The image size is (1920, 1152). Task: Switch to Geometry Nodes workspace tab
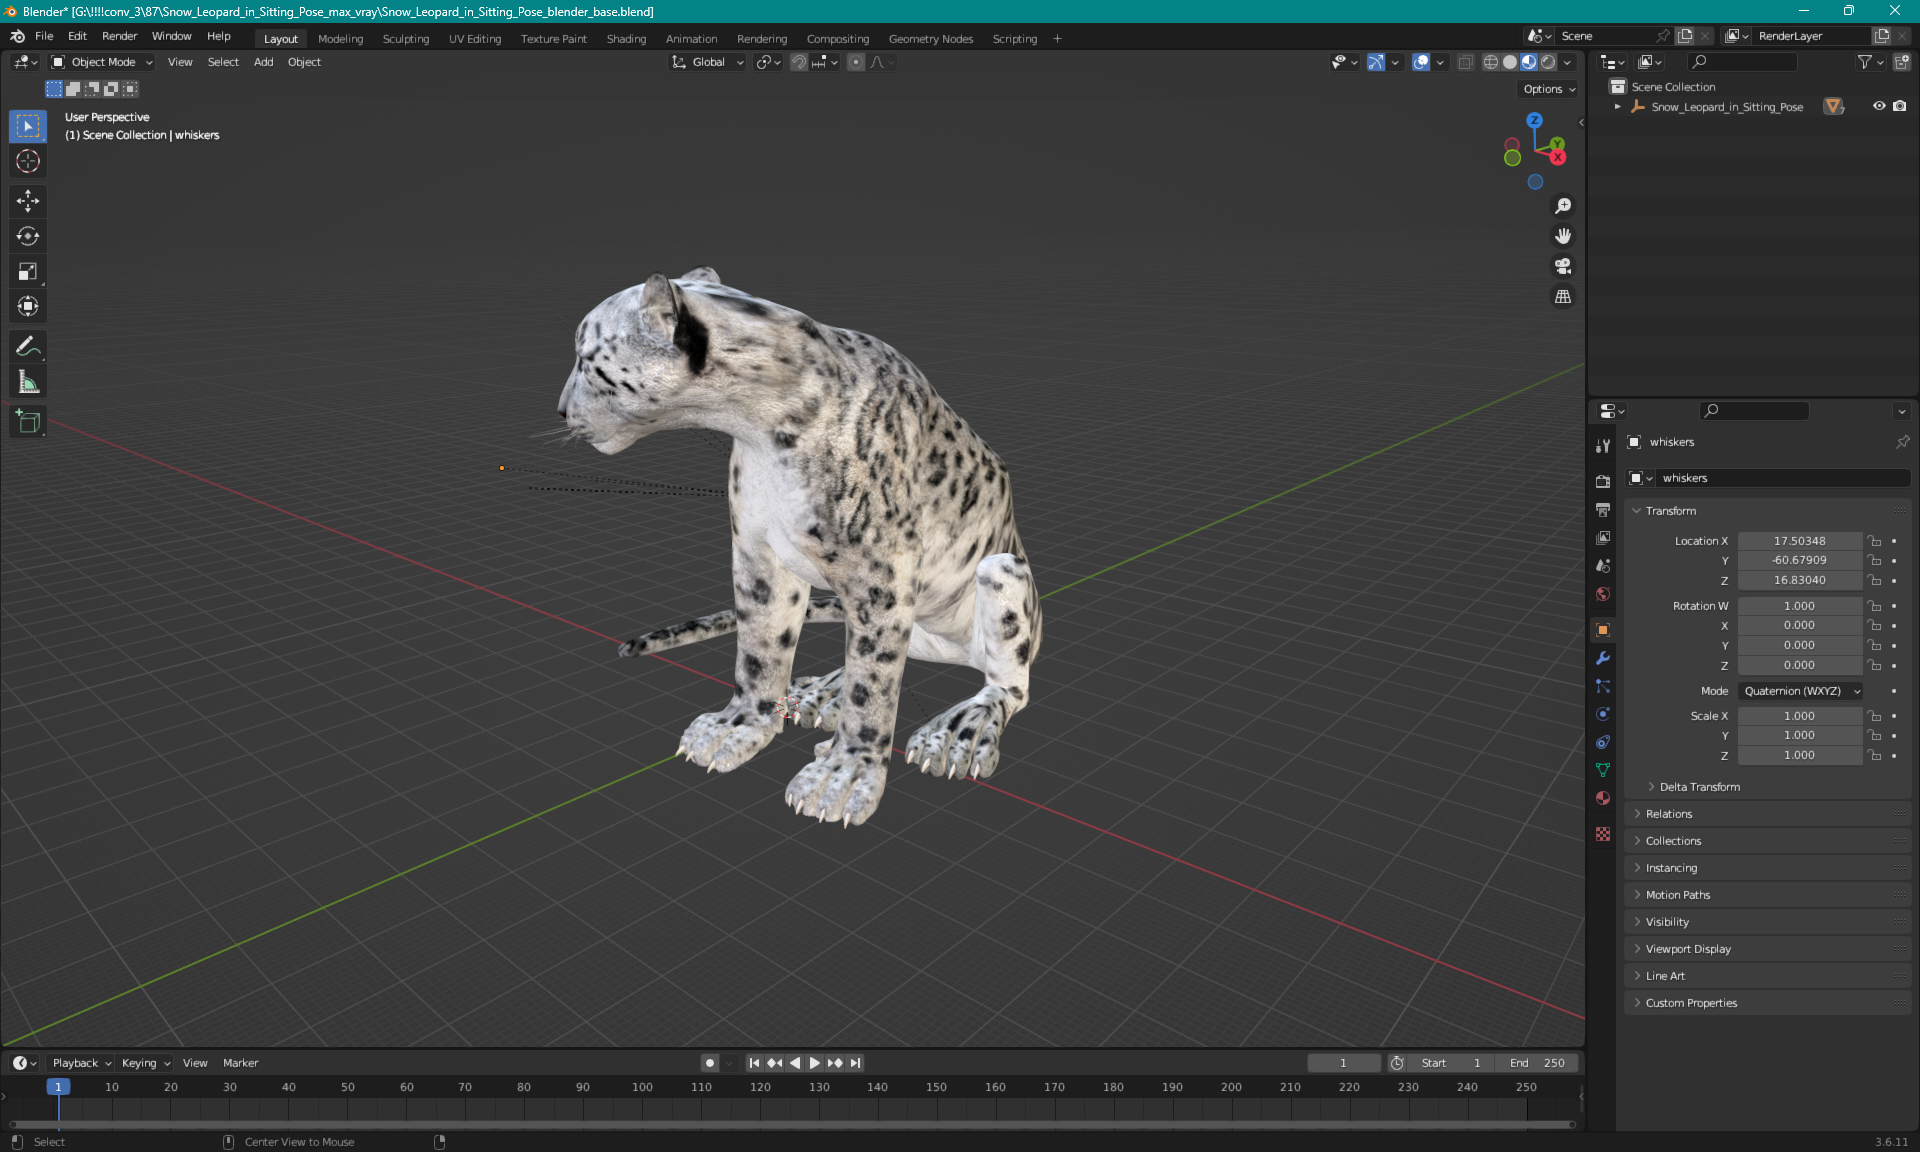[x=930, y=39]
